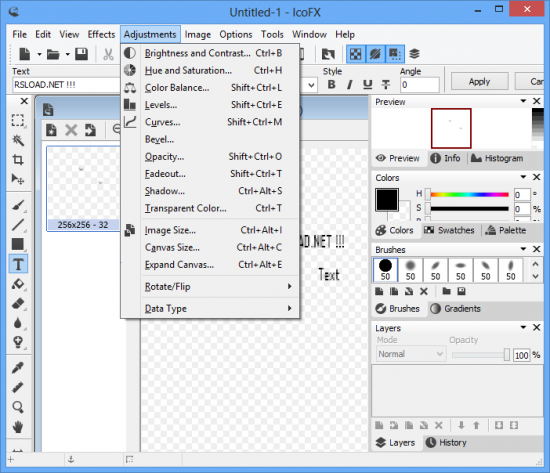550x473 pixels.
Task: Switch to the Palette tab
Action: click(506, 230)
